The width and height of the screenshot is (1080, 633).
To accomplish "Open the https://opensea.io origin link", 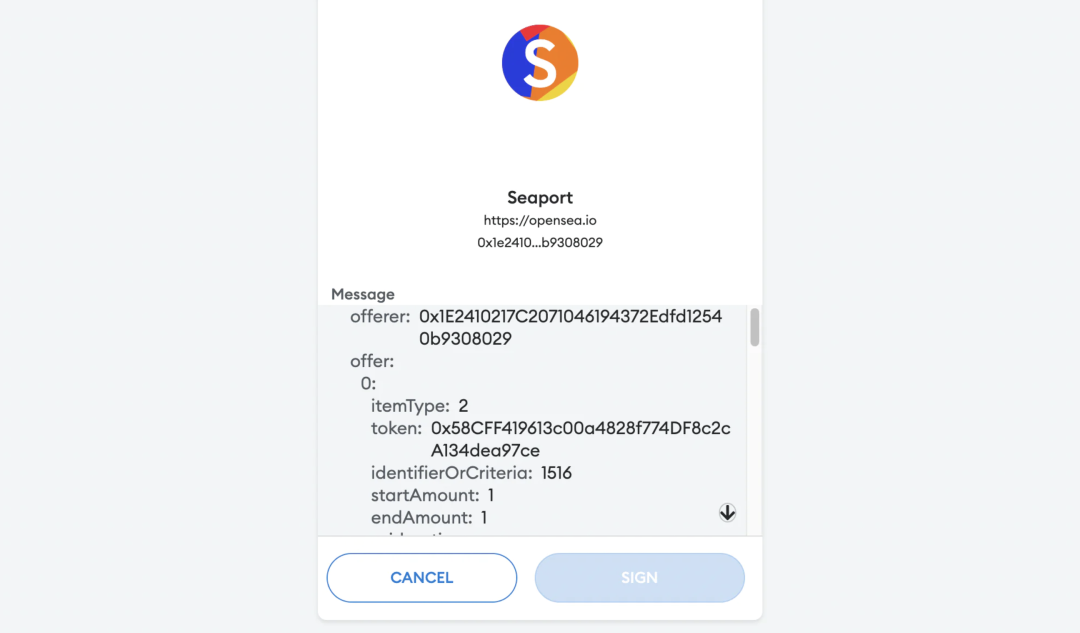I will [540, 220].
